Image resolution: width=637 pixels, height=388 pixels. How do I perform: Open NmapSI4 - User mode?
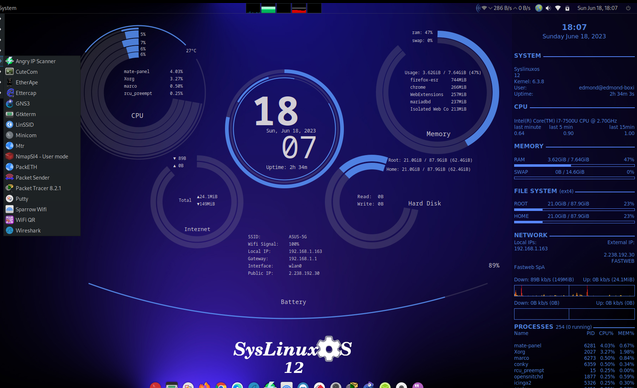pyautogui.click(x=42, y=156)
